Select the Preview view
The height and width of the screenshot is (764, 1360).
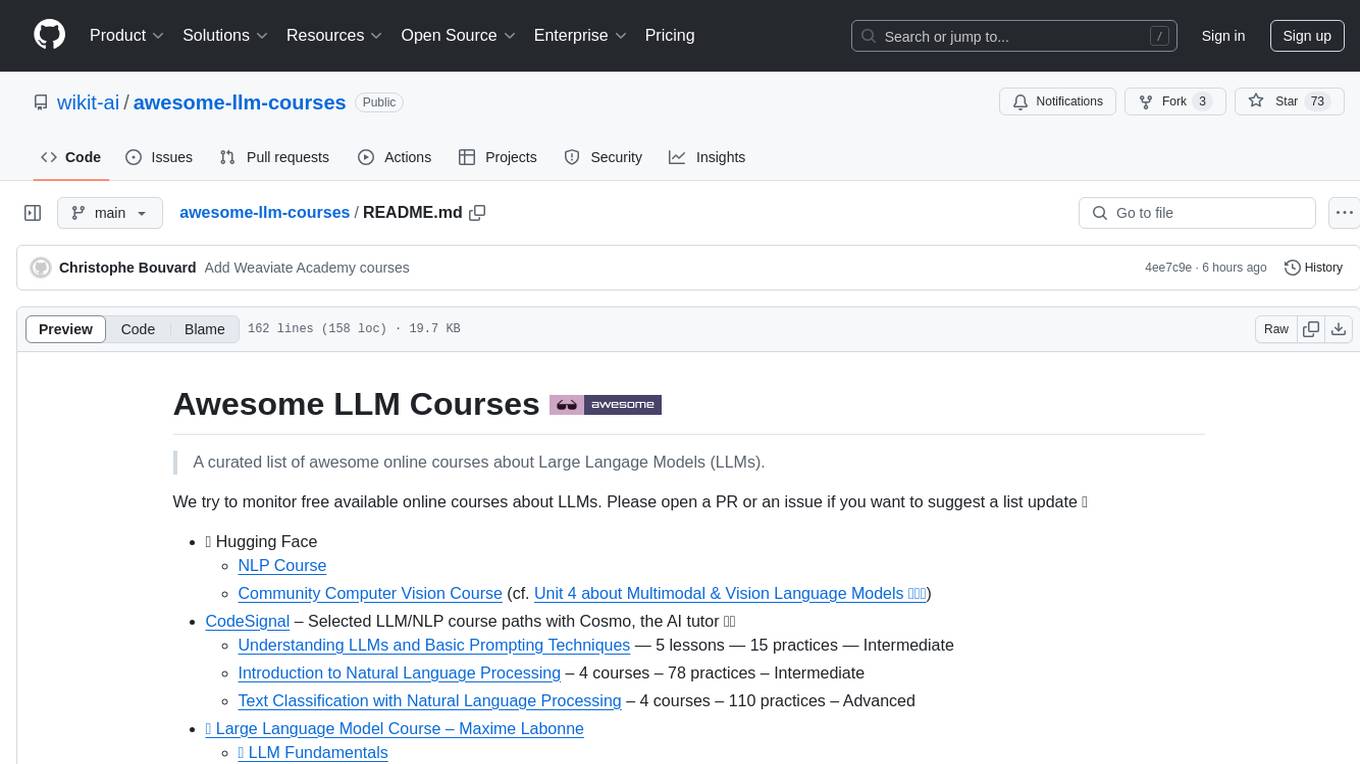pyautogui.click(x=66, y=329)
